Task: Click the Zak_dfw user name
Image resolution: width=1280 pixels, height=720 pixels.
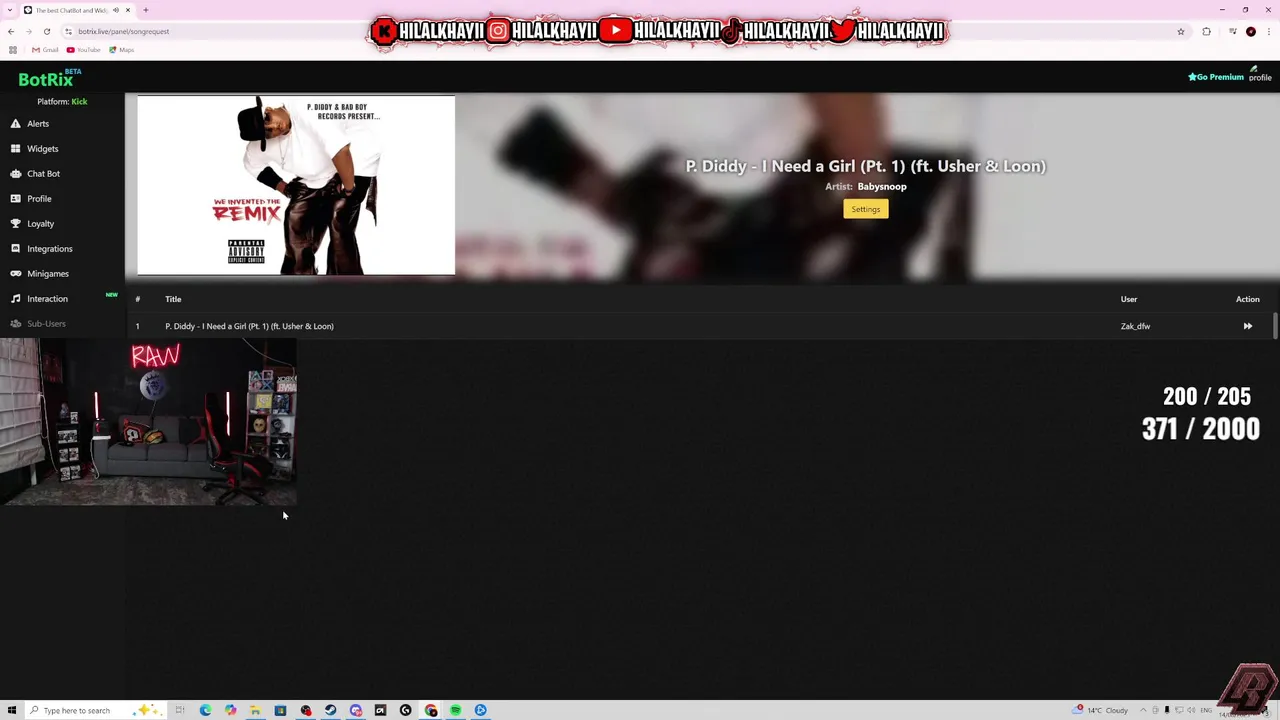Action: pyautogui.click(x=1135, y=326)
